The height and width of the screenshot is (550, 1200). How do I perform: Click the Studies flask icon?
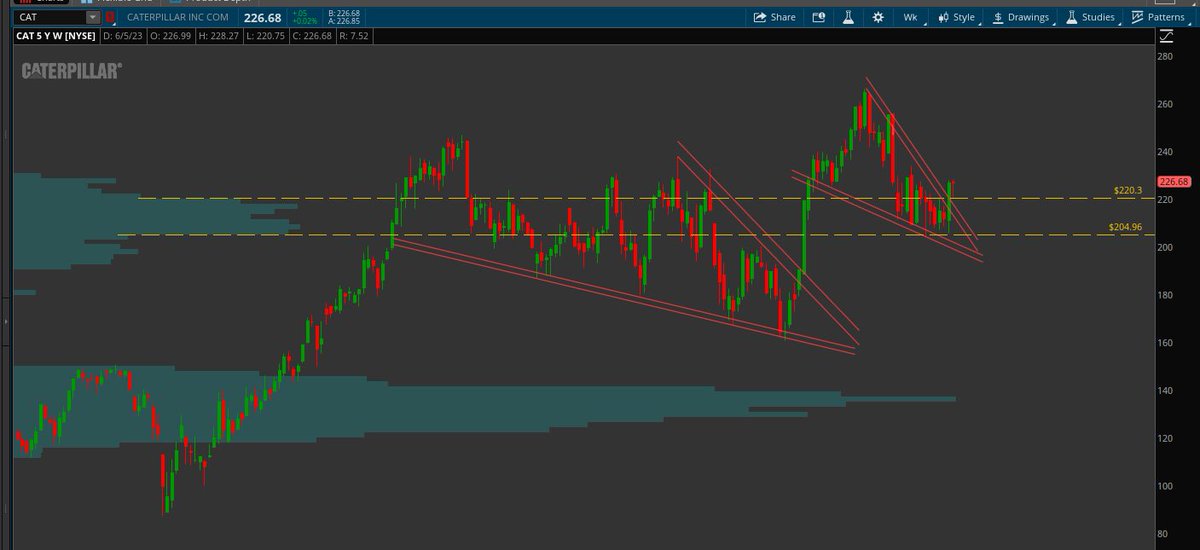pyautogui.click(x=1071, y=17)
